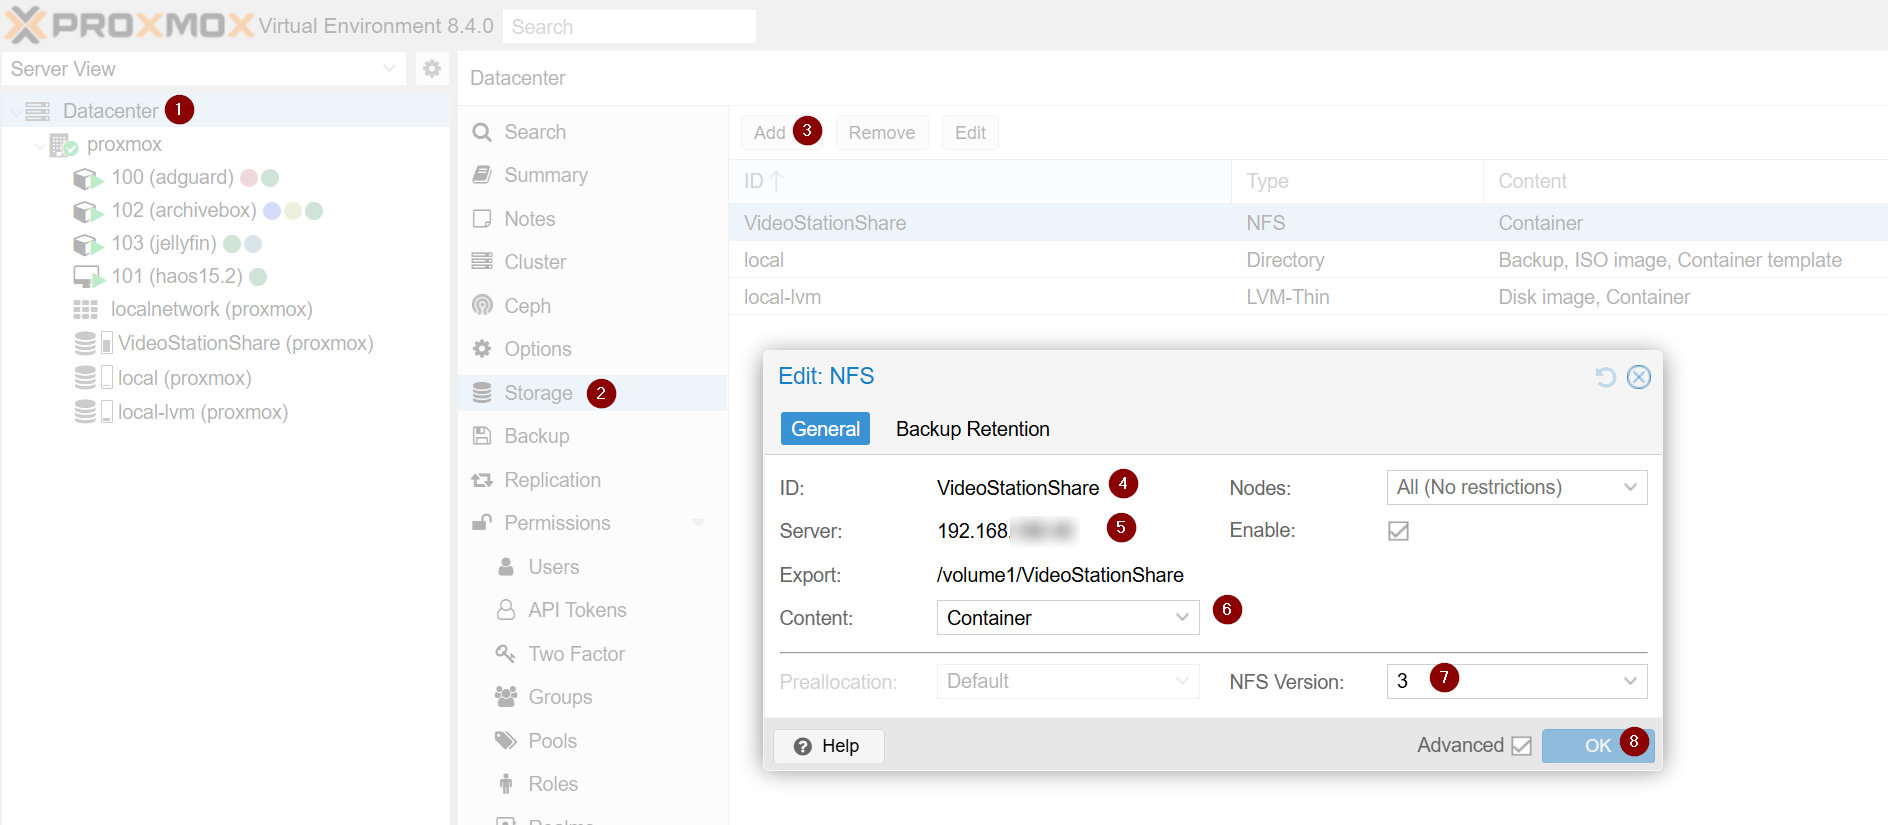Click the Proxmox logo
The height and width of the screenshot is (825, 1888).
click(x=129, y=24)
